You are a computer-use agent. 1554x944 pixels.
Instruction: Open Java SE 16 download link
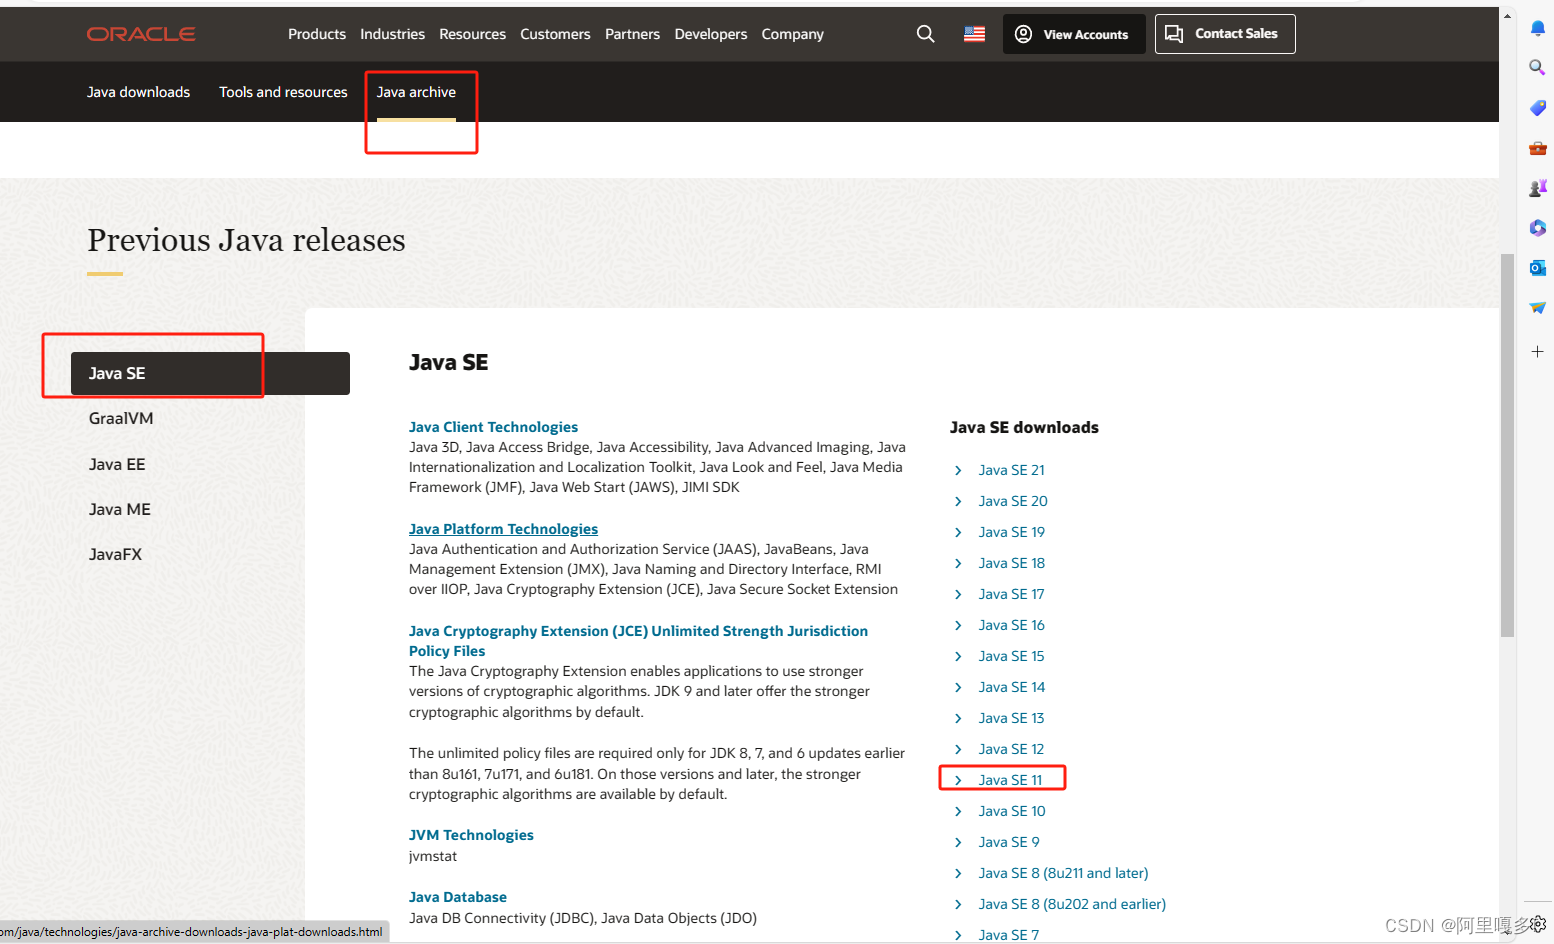1011,625
